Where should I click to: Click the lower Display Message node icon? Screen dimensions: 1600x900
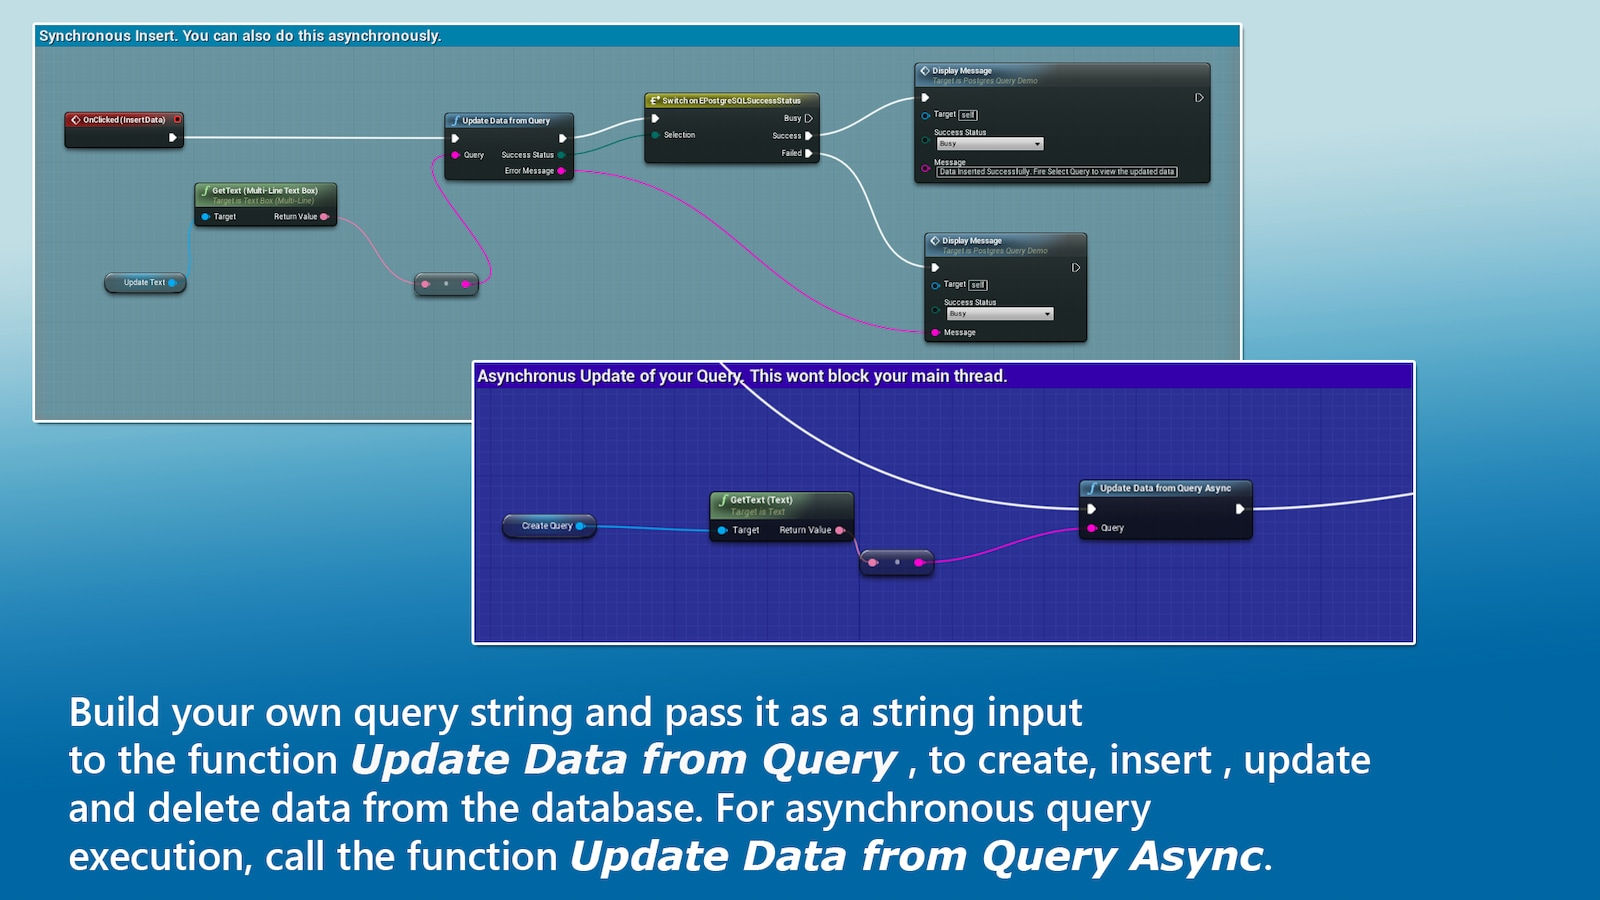[935, 241]
